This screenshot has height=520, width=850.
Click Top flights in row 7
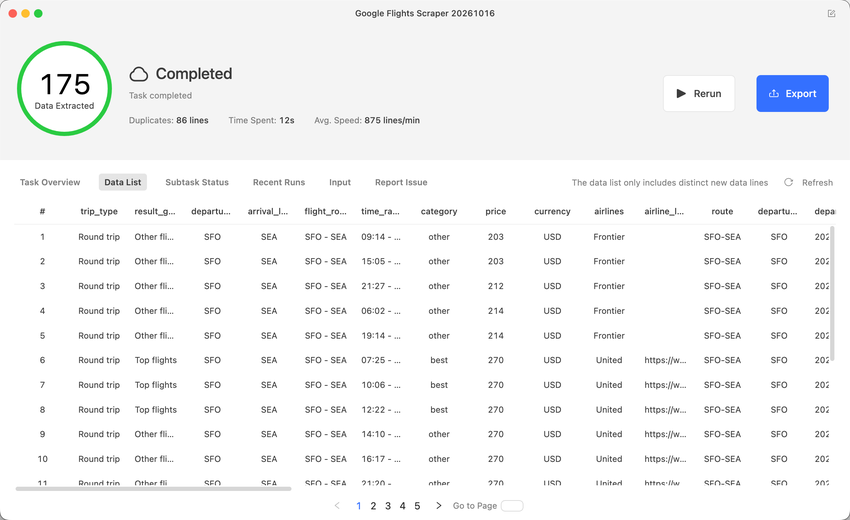click(x=156, y=385)
